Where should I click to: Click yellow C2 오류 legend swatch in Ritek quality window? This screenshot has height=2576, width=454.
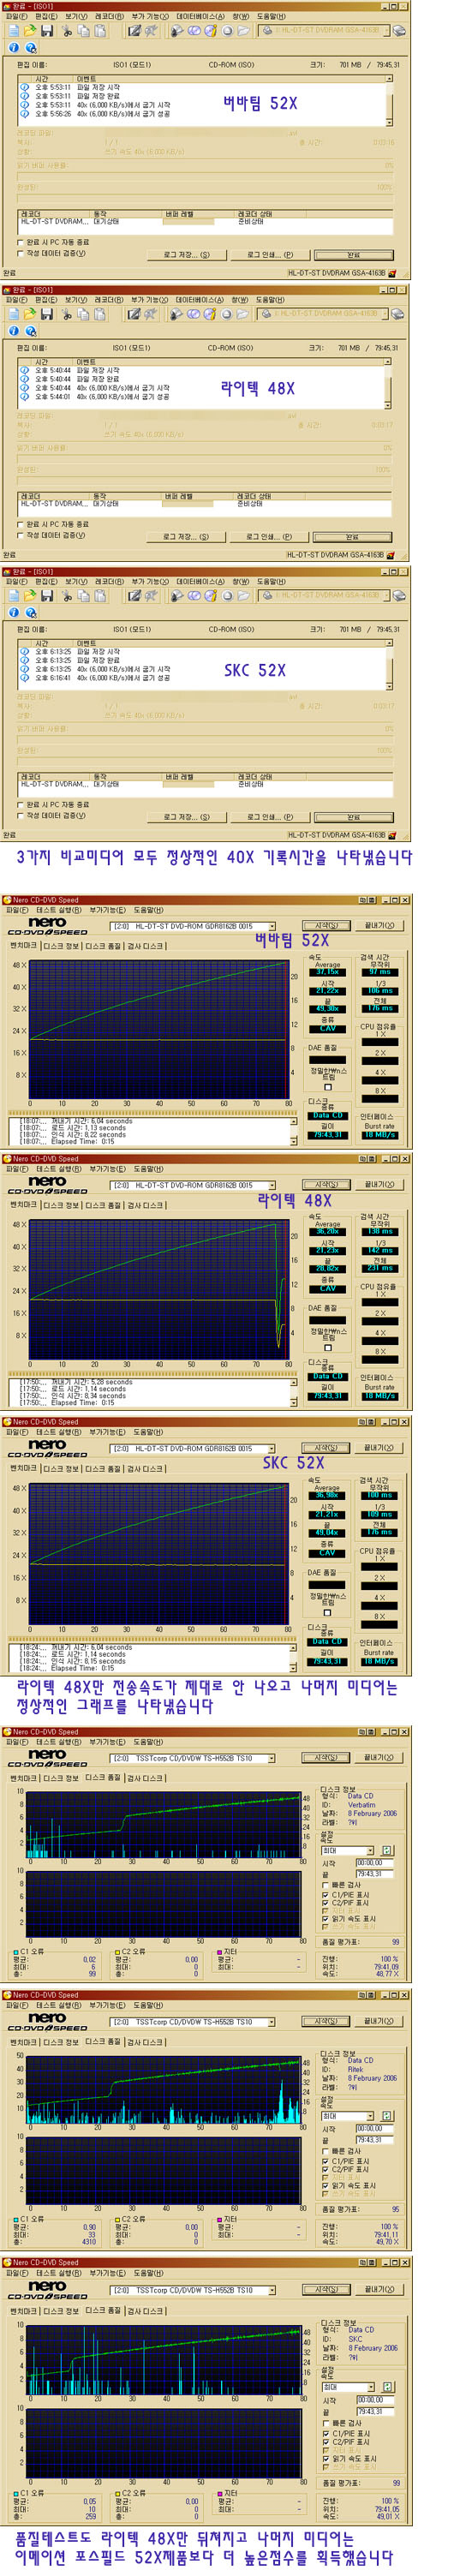[118, 2219]
